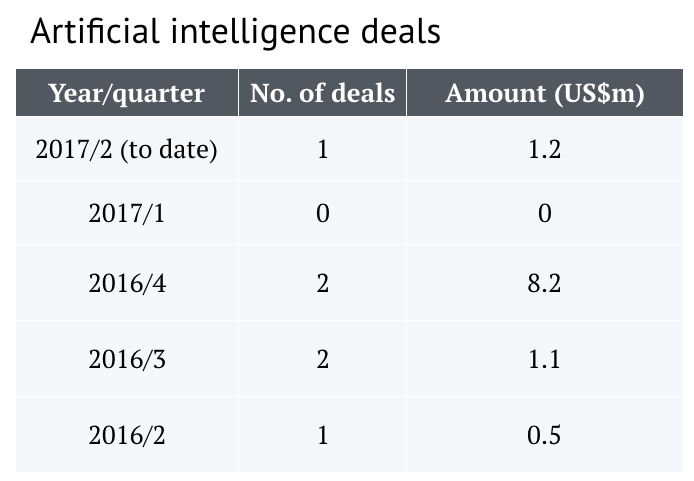This screenshot has height=481, width=694.
Task: Click the 2017/2 (to date) cell
Action: click(x=127, y=149)
